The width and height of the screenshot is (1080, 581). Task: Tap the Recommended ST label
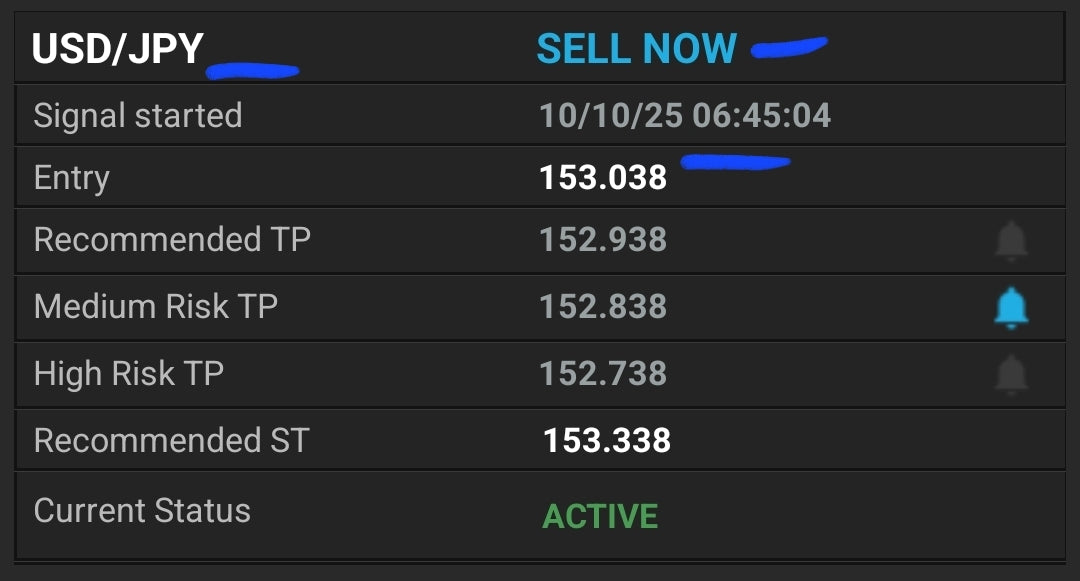tap(171, 441)
